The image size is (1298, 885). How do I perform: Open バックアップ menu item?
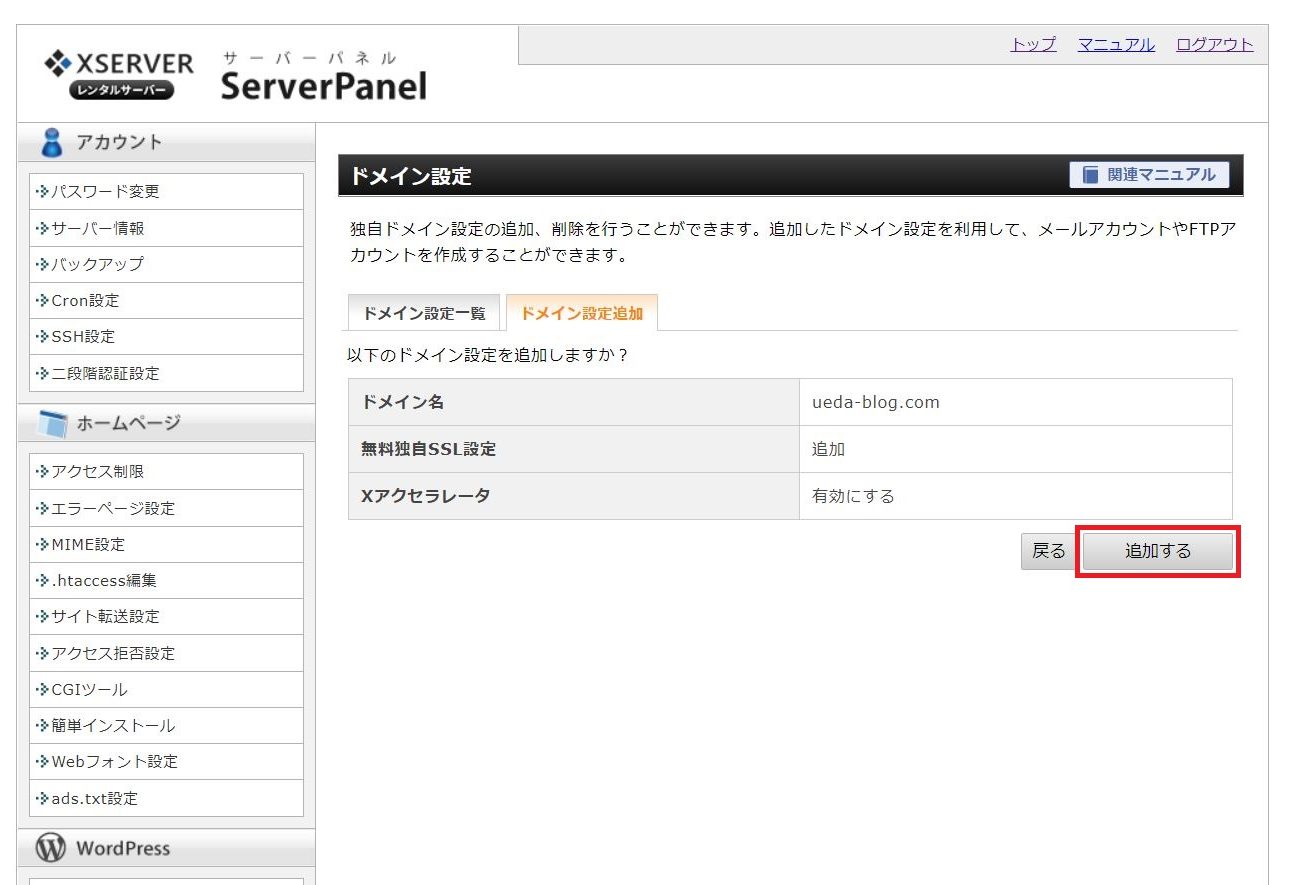coord(166,264)
